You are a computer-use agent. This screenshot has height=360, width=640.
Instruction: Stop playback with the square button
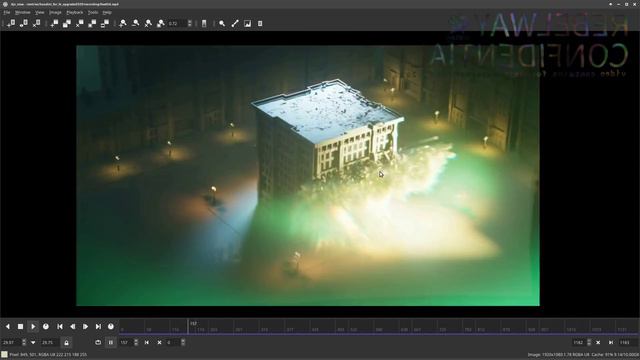[x=20, y=327]
